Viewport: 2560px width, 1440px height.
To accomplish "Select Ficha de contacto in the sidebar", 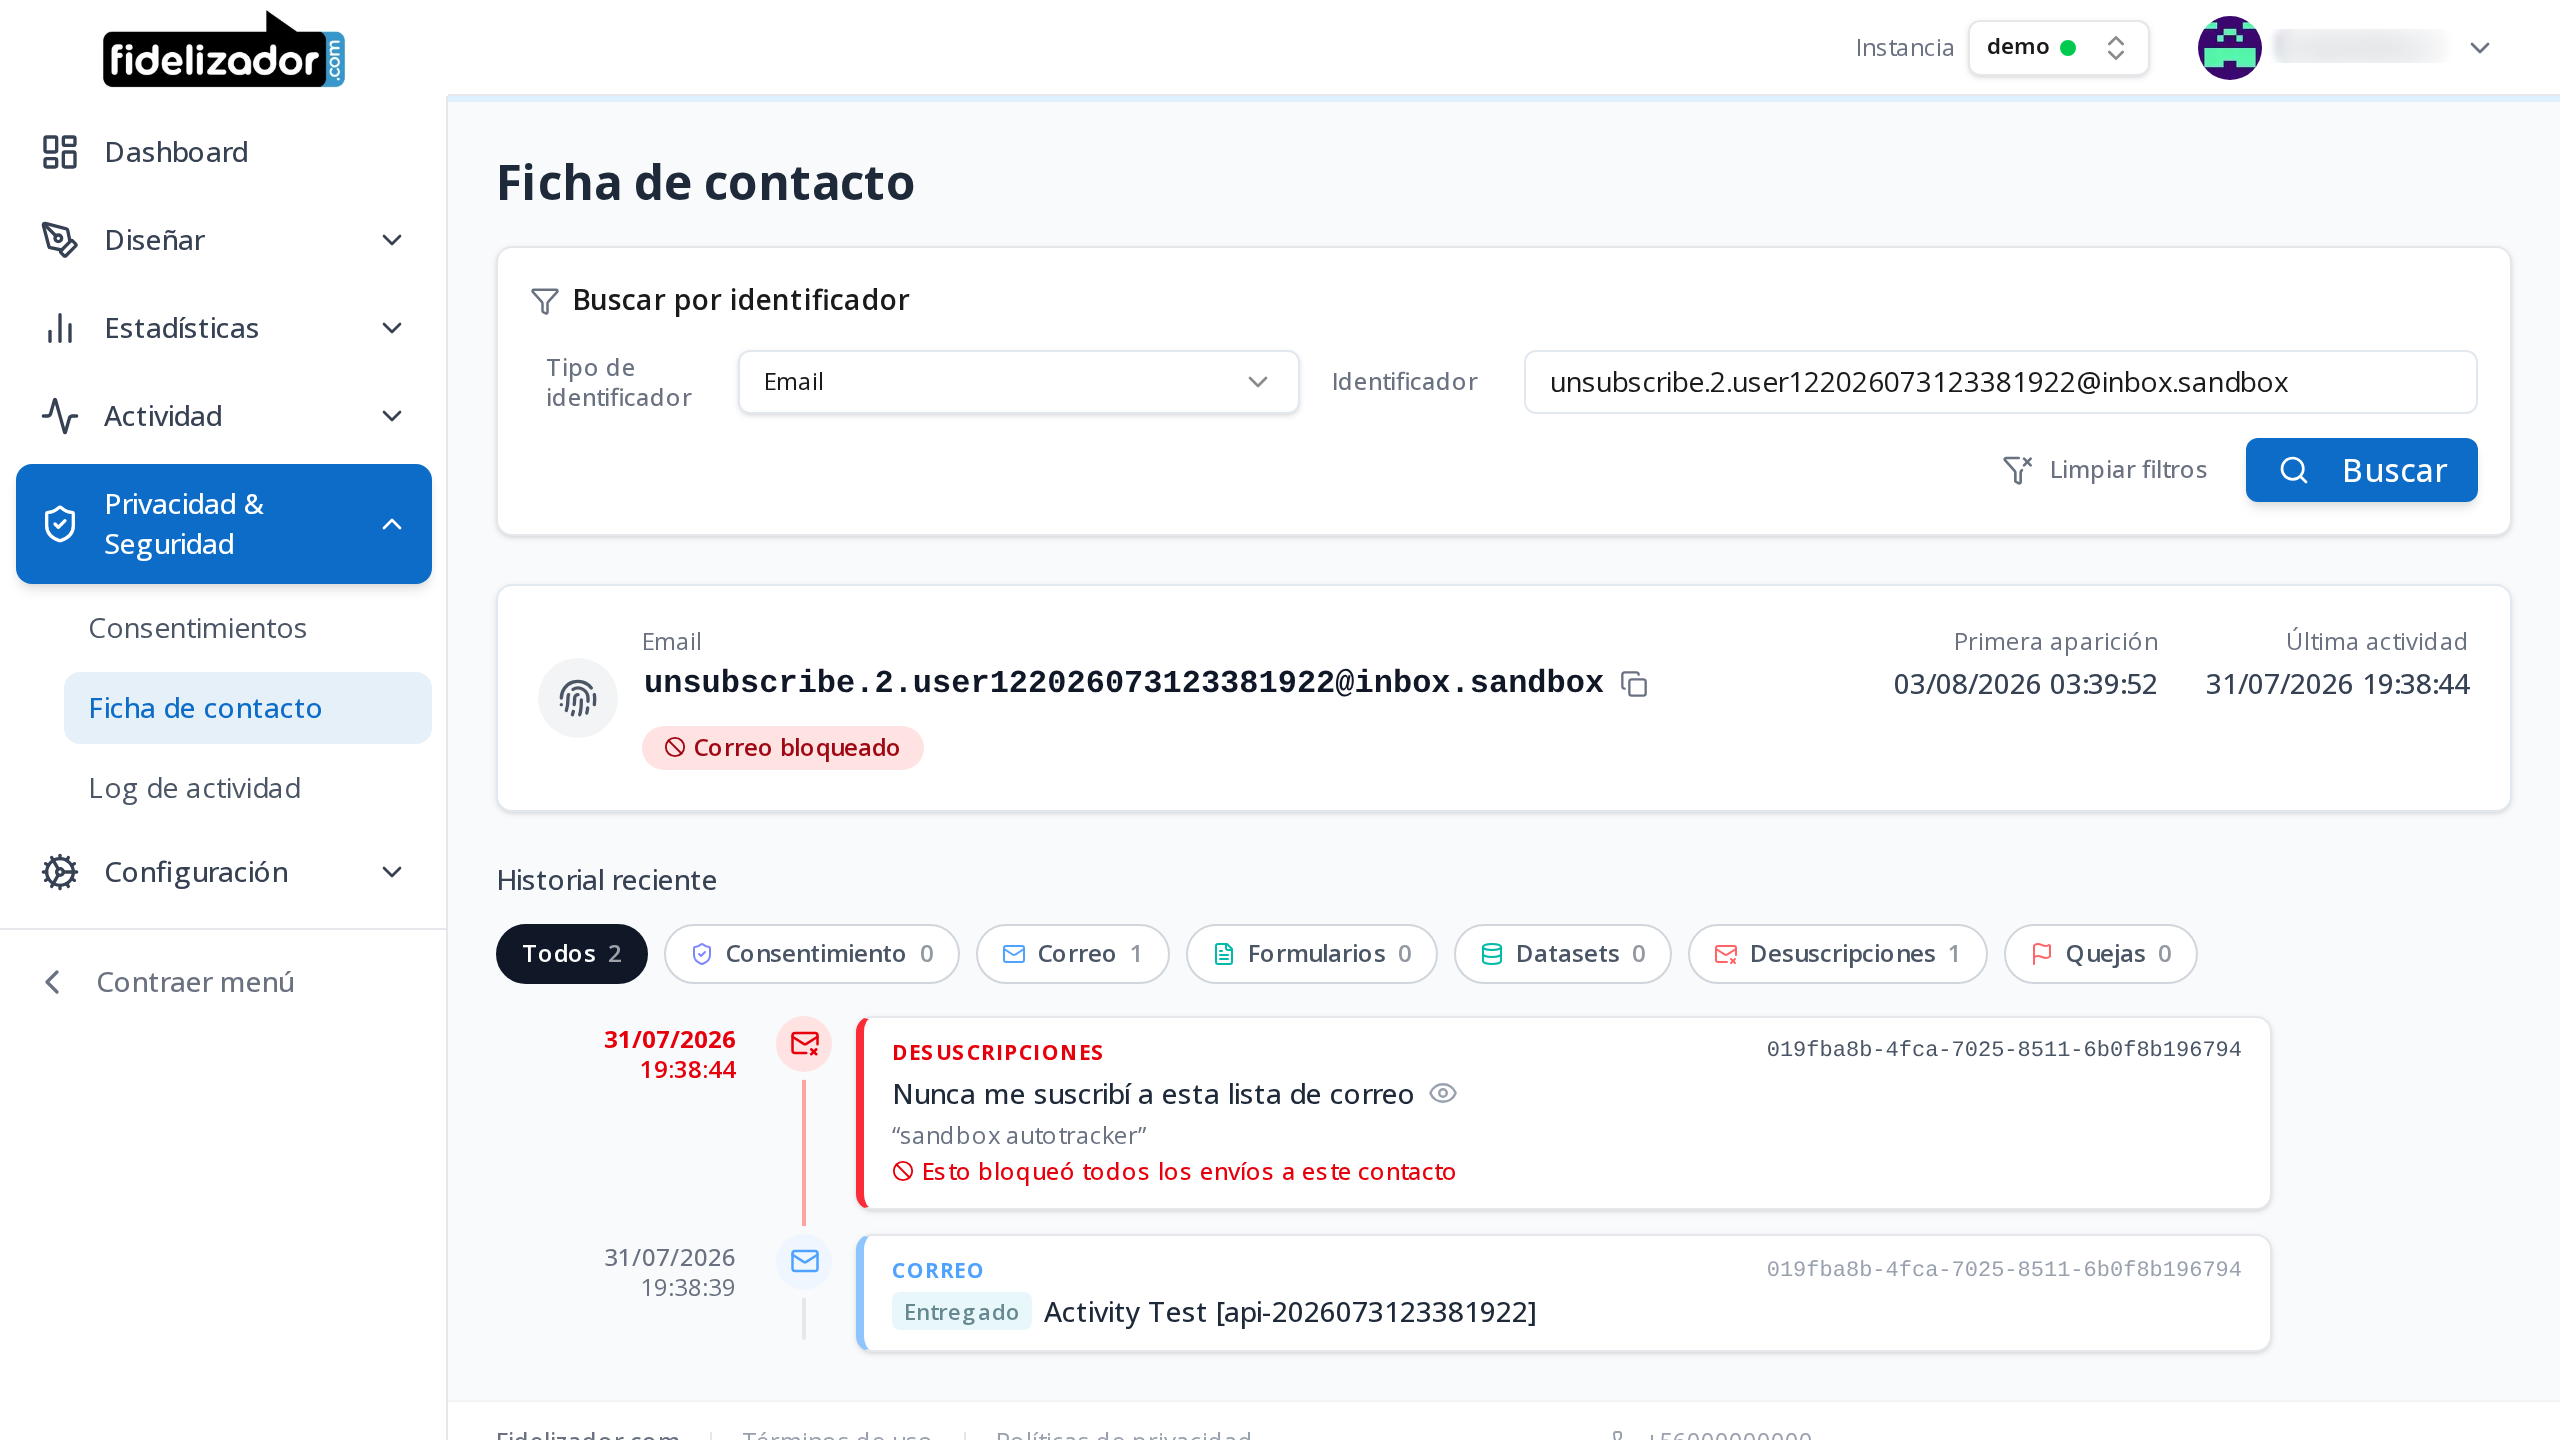I will (248, 708).
